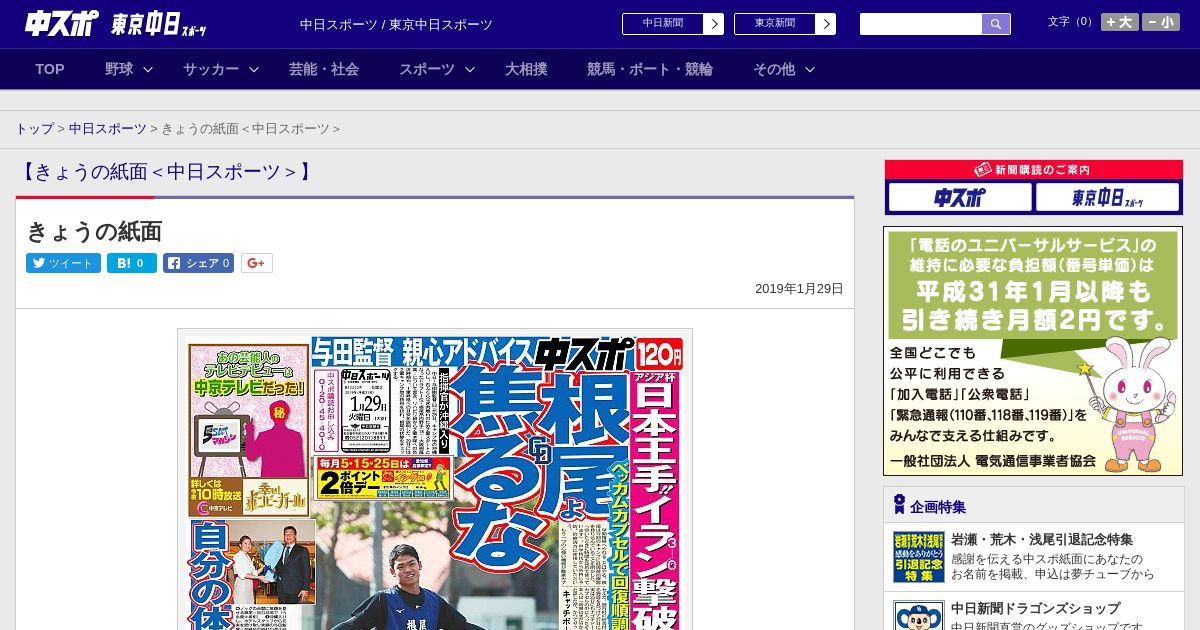Open the 東京新聞 link button
The width and height of the screenshot is (1200, 630).
tap(775, 24)
